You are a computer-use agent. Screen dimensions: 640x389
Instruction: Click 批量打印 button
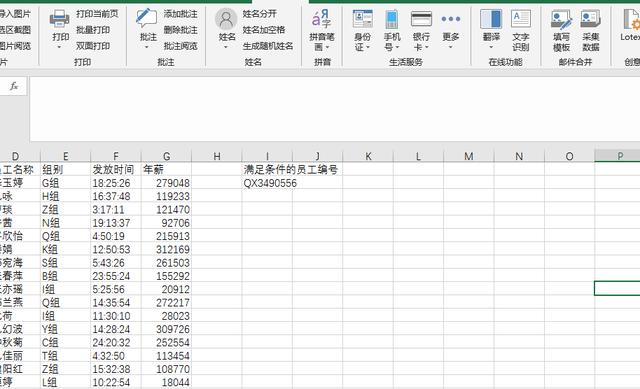click(93, 30)
